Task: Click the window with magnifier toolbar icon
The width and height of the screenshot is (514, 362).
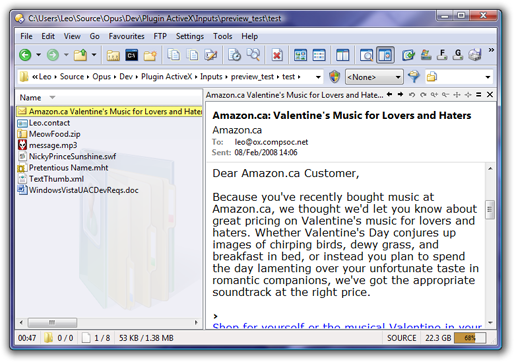Action: click(x=366, y=55)
